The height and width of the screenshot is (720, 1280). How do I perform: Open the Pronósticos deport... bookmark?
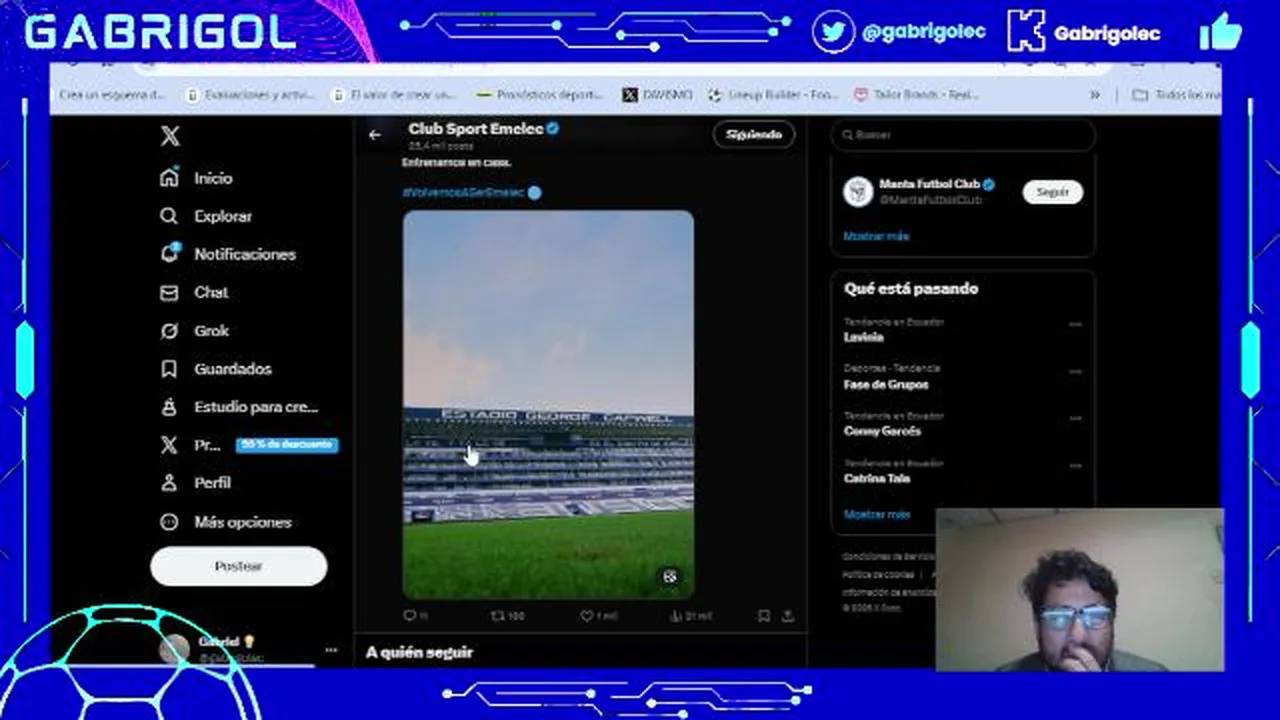(540, 94)
